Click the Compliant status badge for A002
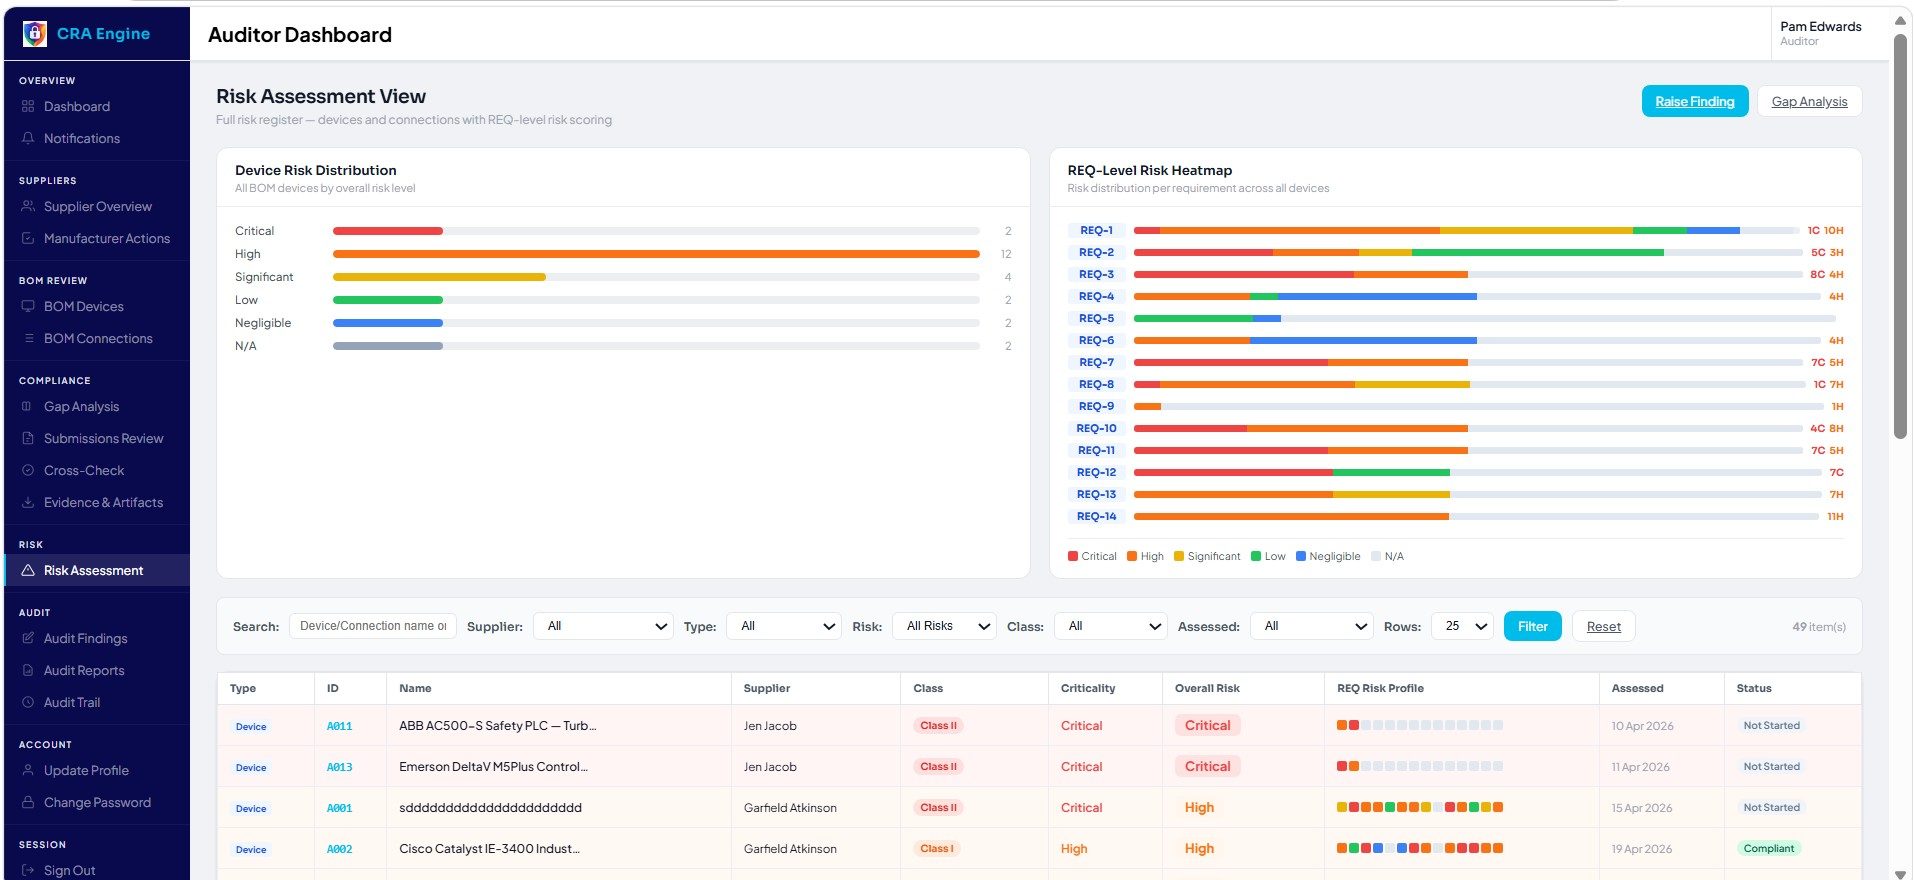Viewport: 1915px width, 880px height. pos(1769,849)
